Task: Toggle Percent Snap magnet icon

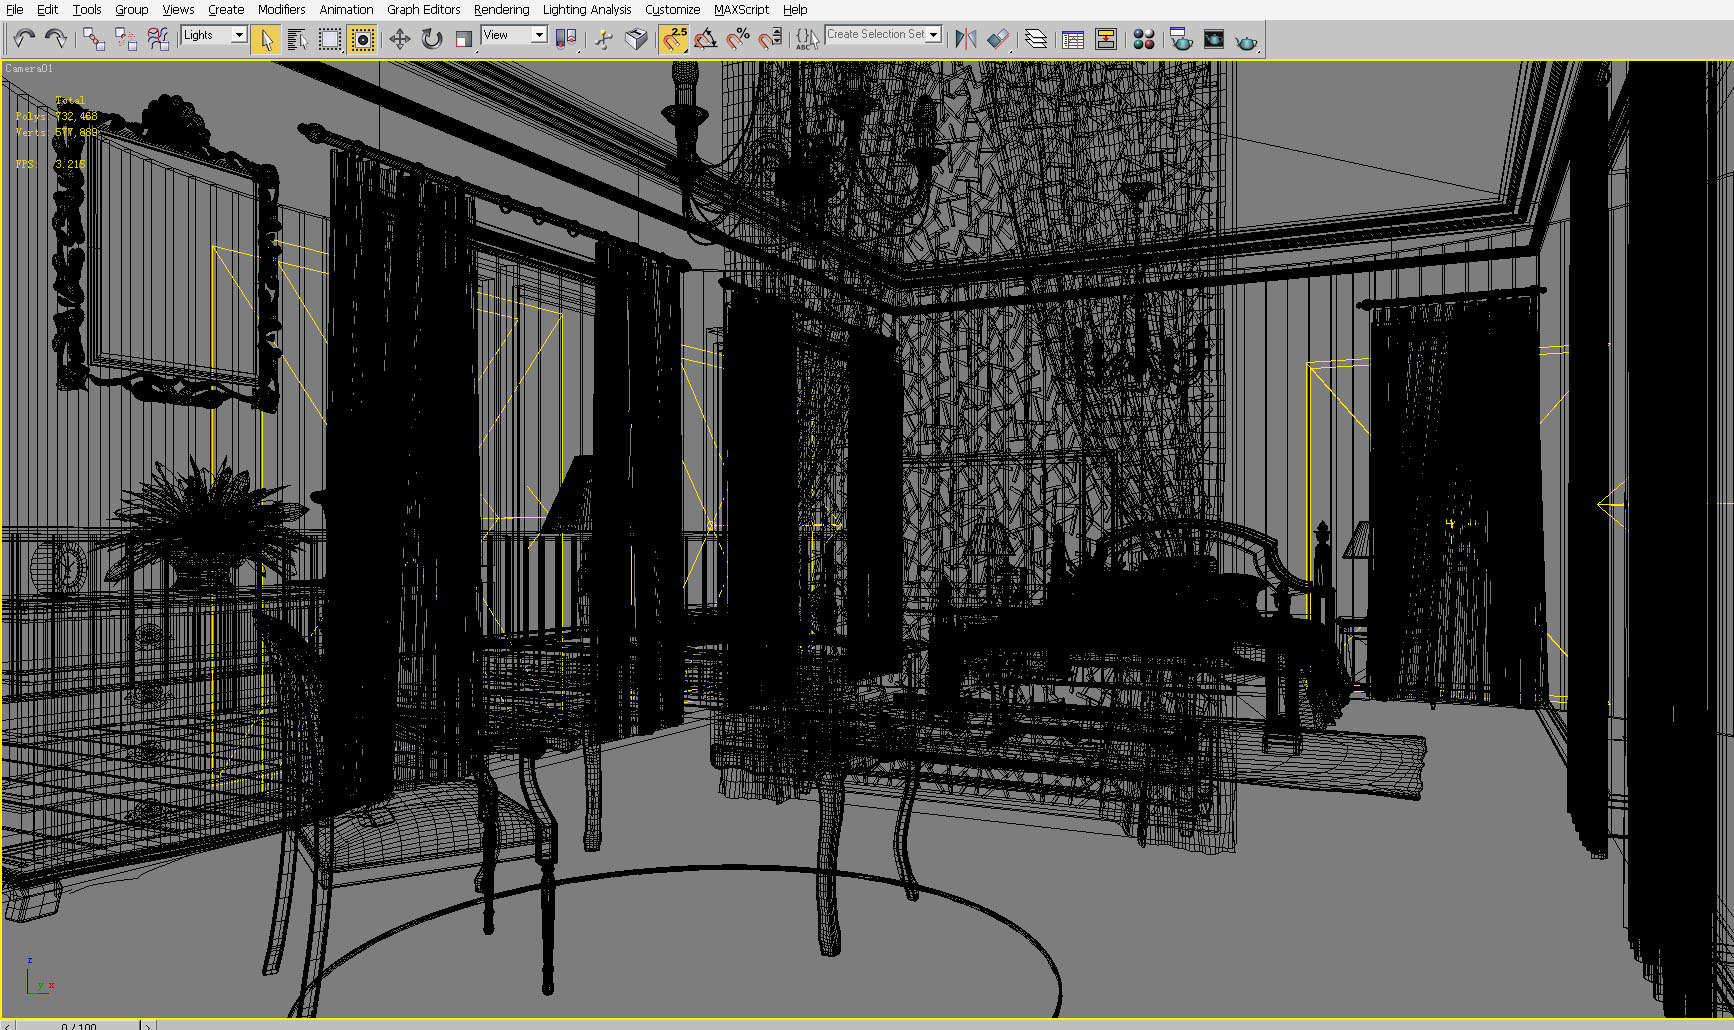Action: (x=738, y=39)
